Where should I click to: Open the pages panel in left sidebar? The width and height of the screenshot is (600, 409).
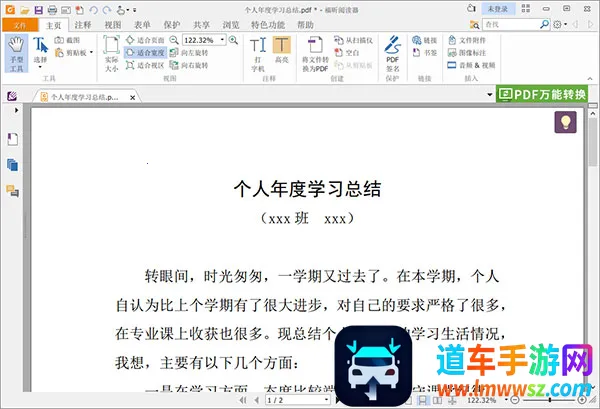click(x=13, y=163)
